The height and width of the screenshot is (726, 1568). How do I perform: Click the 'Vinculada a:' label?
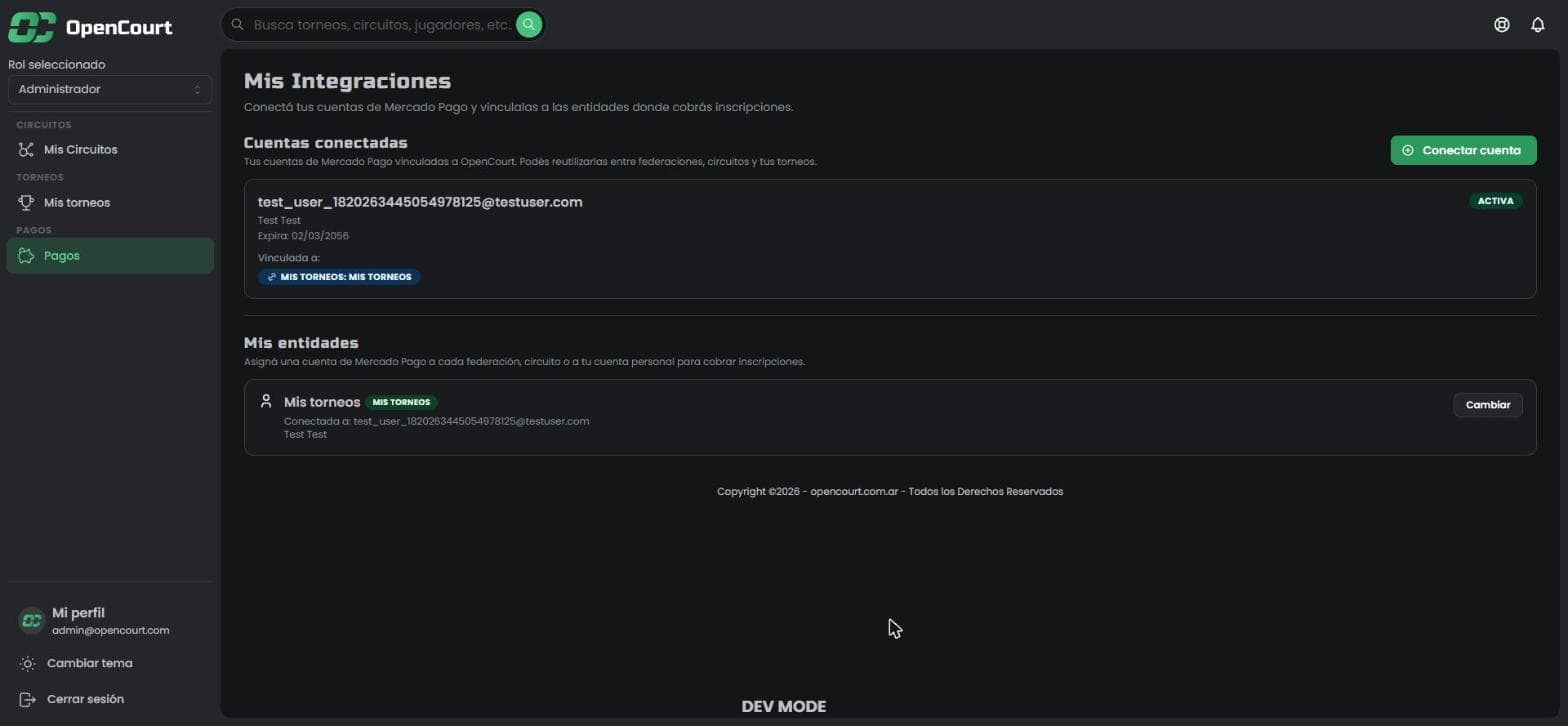[x=289, y=258]
